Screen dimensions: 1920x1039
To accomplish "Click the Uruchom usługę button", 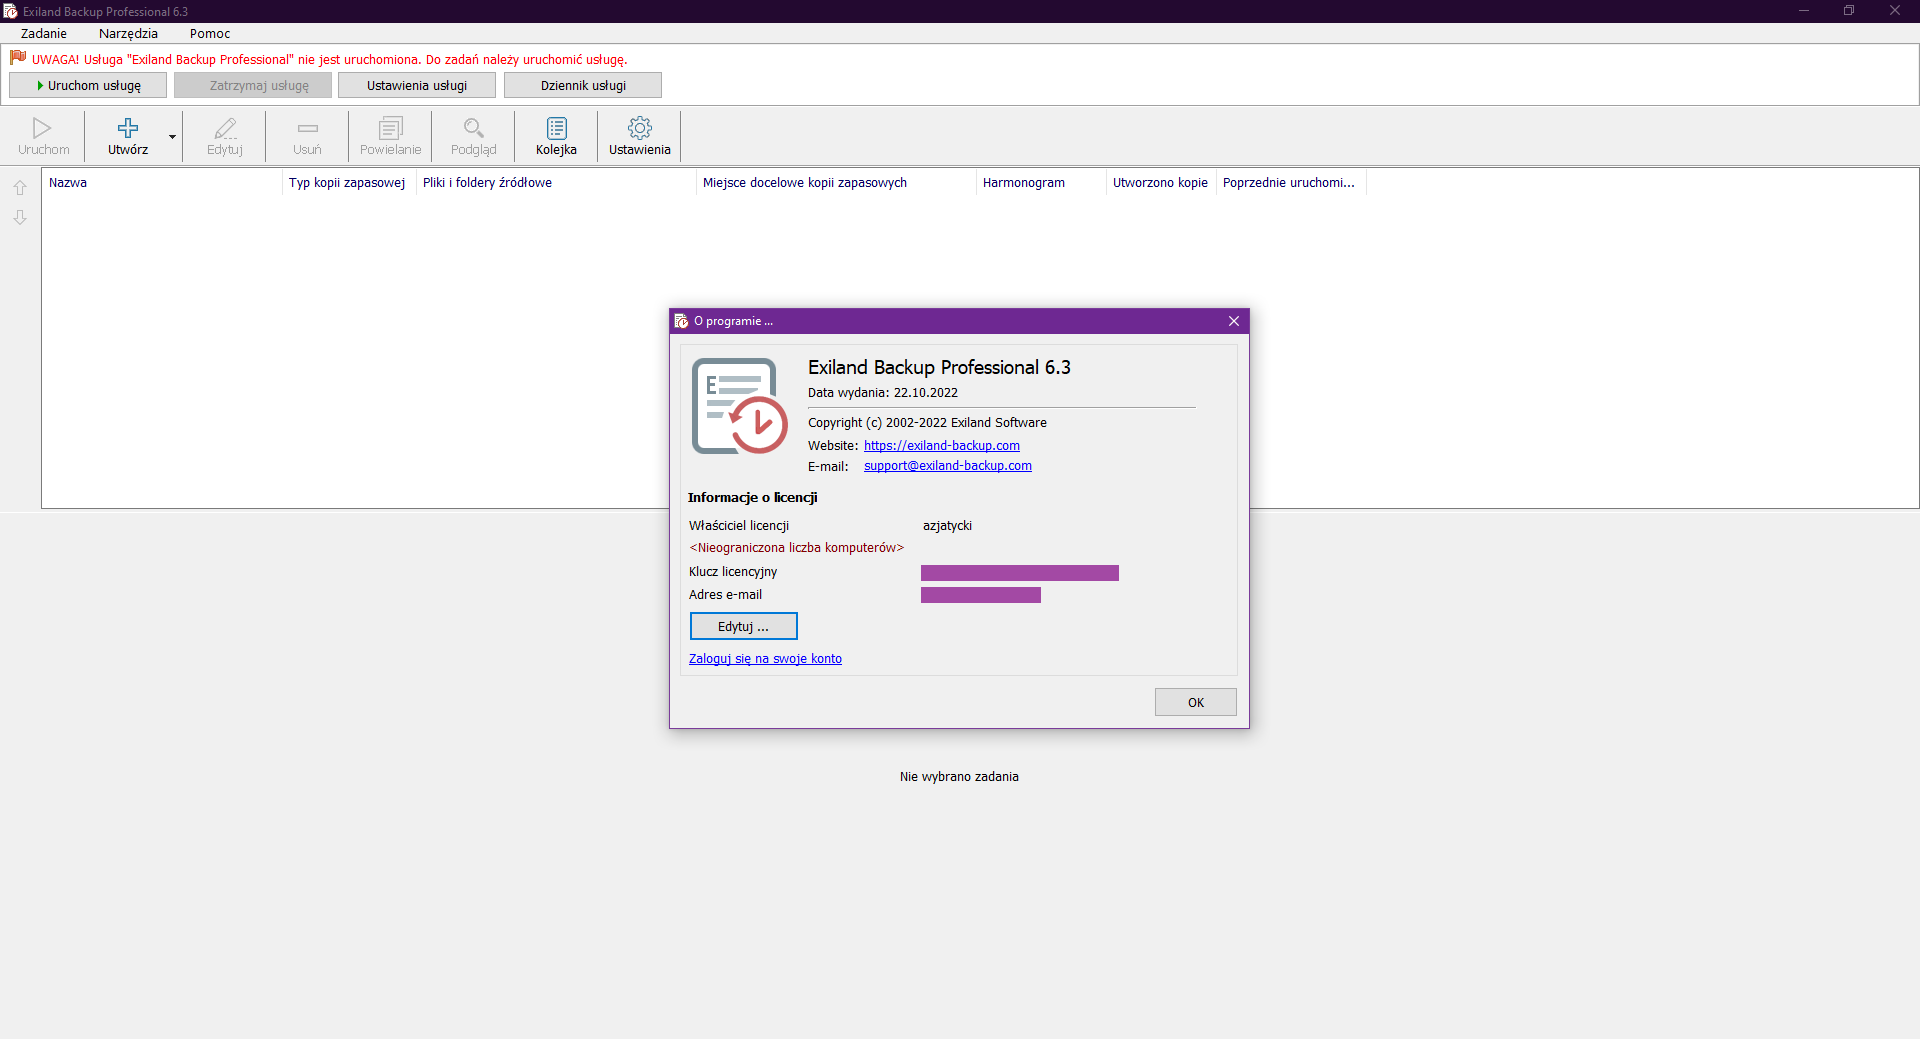I will pos(88,86).
